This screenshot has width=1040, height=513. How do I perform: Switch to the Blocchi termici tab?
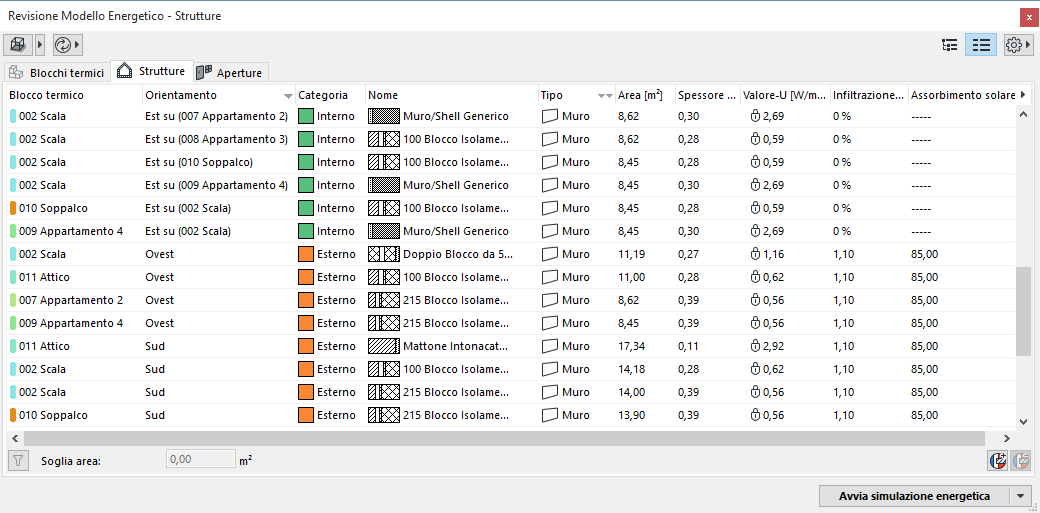57,72
